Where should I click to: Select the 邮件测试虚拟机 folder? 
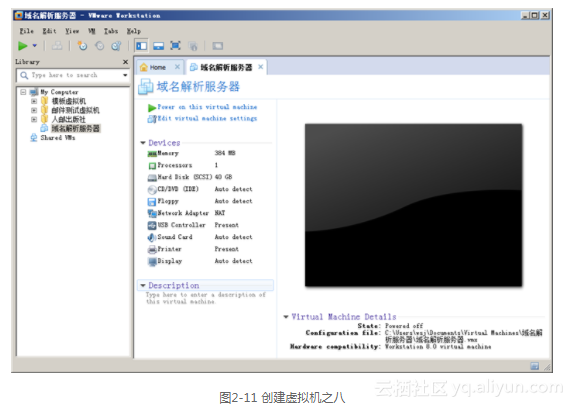75,110
